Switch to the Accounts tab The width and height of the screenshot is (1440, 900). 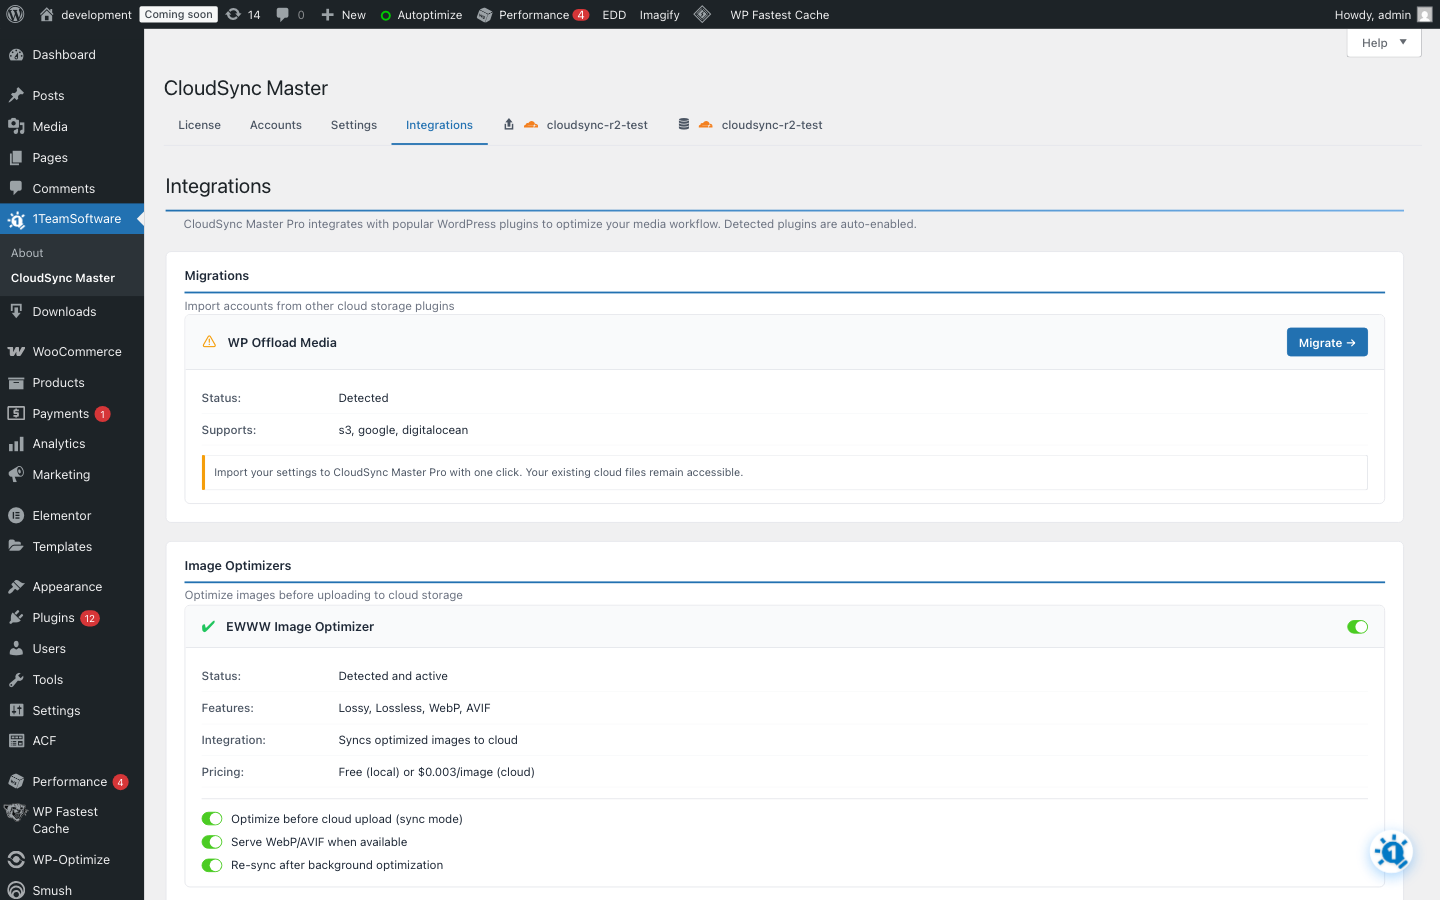(275, 125)
